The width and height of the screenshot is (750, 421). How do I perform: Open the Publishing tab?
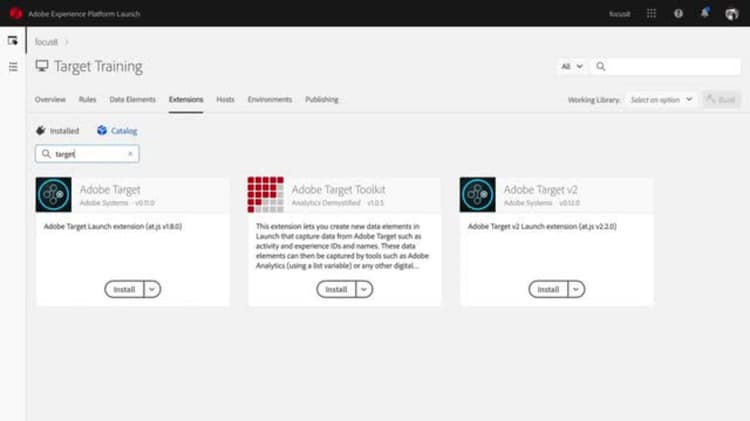322,100
